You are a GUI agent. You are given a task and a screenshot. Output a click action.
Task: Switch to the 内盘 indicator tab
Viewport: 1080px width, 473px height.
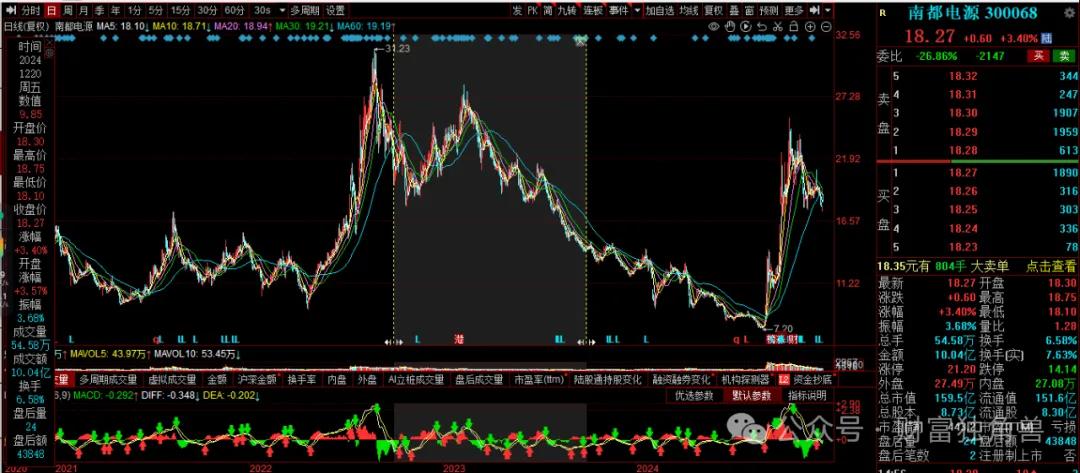click(x=336, y=379)
